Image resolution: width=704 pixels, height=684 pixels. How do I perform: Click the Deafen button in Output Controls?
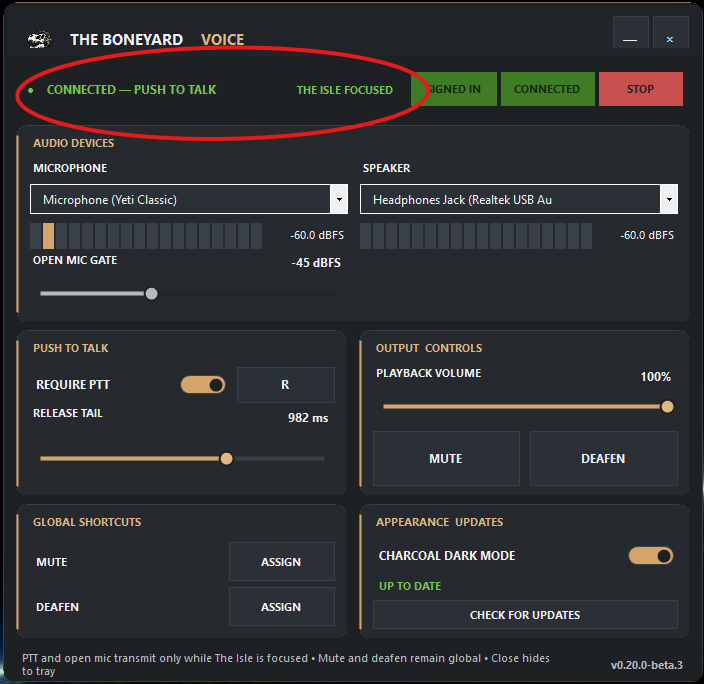click(x=603, y=459)
